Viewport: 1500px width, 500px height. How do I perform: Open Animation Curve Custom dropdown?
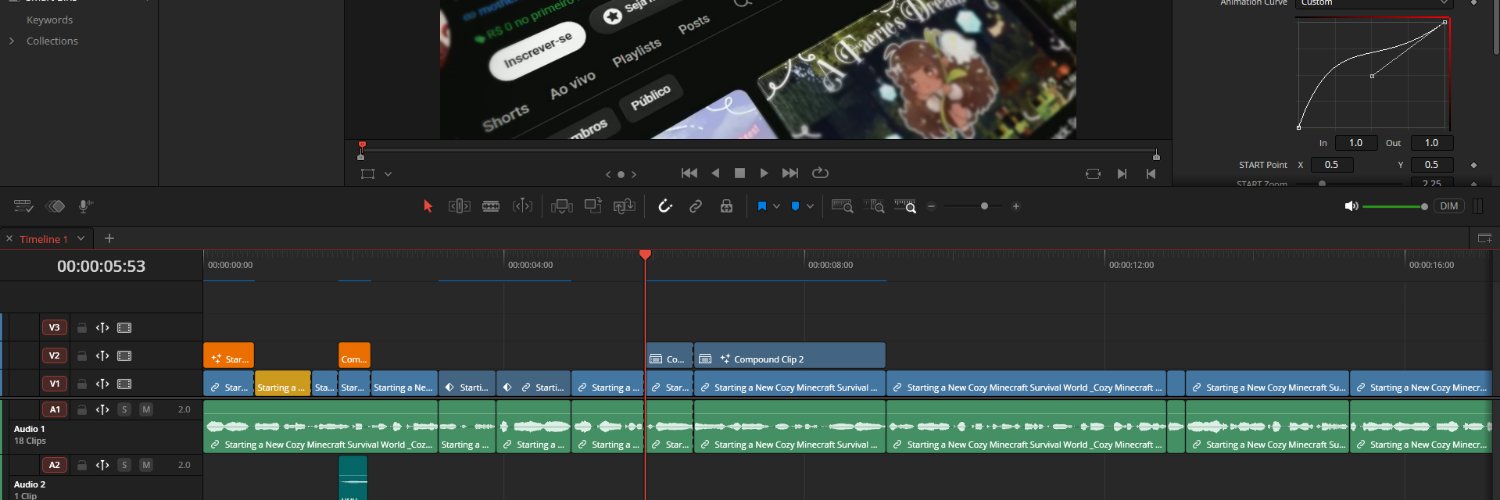1372,3
